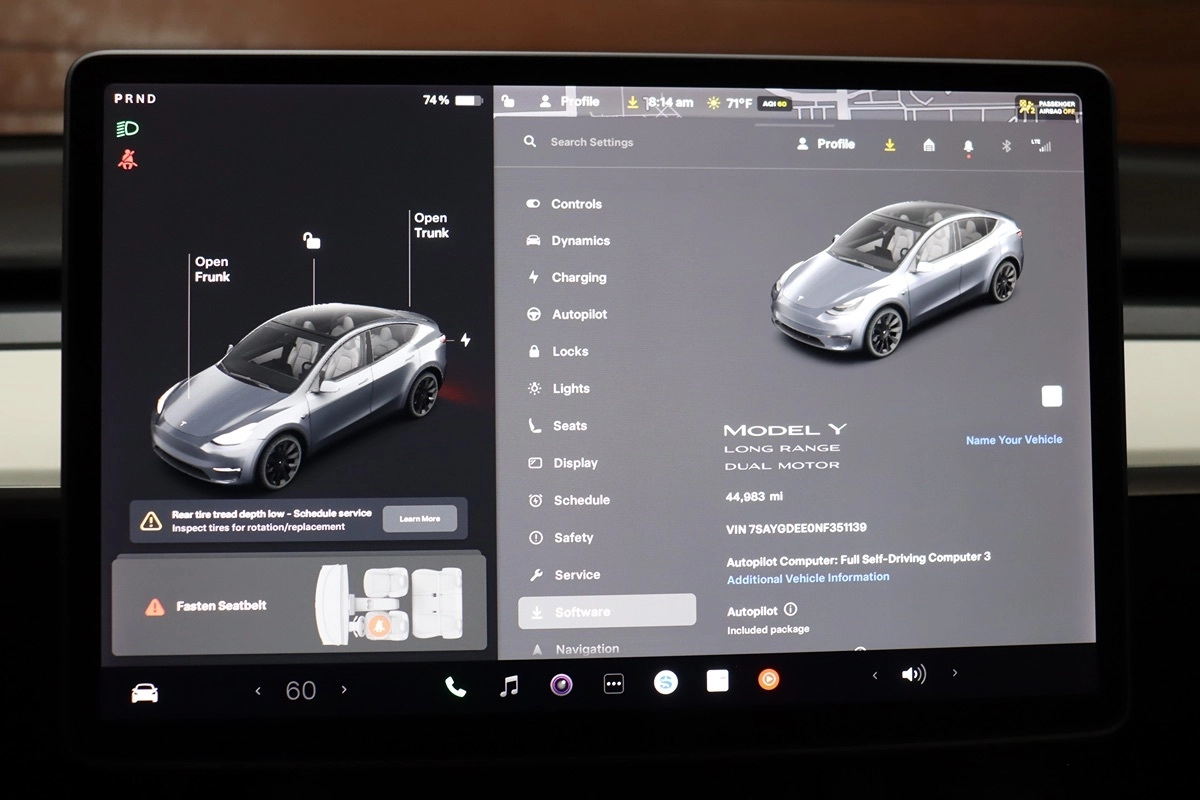Tap the tire tread warning triangle
This screenshot has height=800, width=1200.
coord(151,520)
